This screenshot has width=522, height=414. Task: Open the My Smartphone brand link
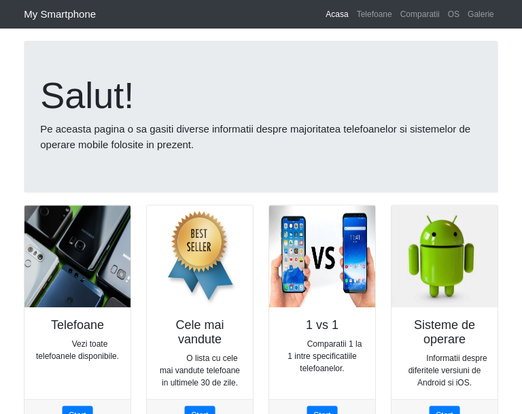(60, 14)
